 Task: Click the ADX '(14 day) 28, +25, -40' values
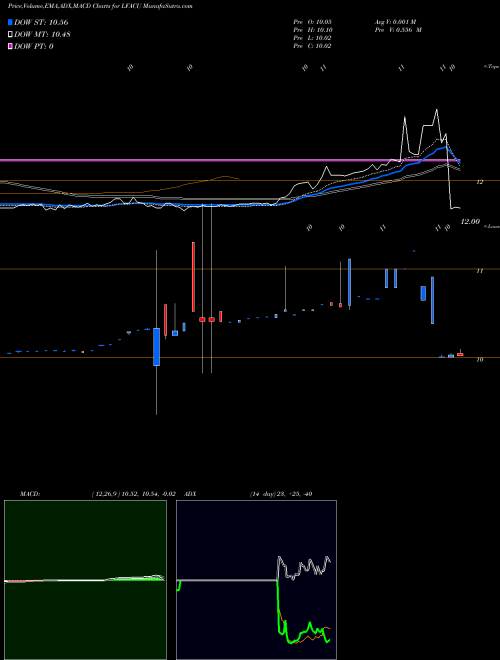coord(281,494)
